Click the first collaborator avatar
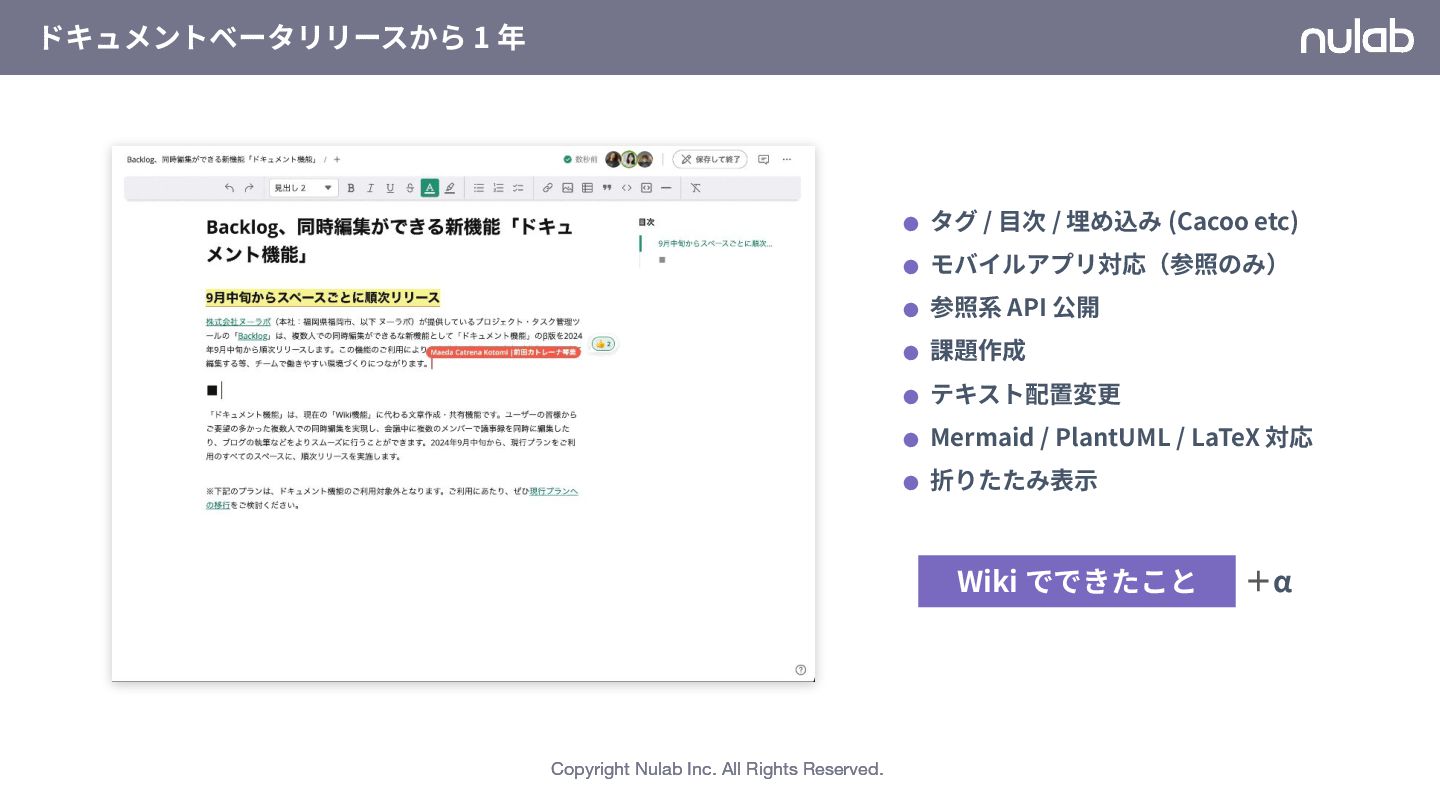The height and width of the screenshot is (810, 1440). [x=613, y=159]
